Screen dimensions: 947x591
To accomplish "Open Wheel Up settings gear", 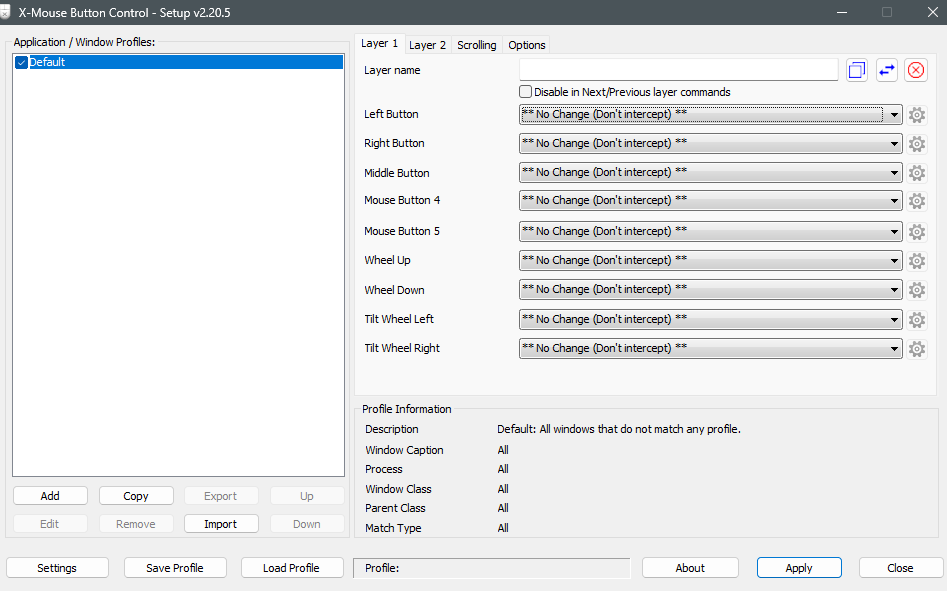I will [x=917, y=261].
